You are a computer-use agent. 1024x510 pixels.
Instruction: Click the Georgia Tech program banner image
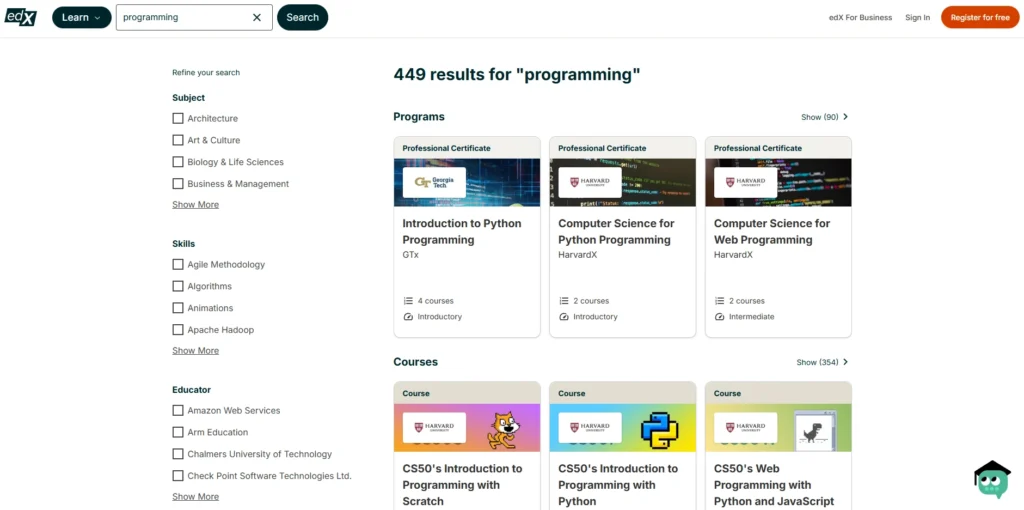coord(467,182)
